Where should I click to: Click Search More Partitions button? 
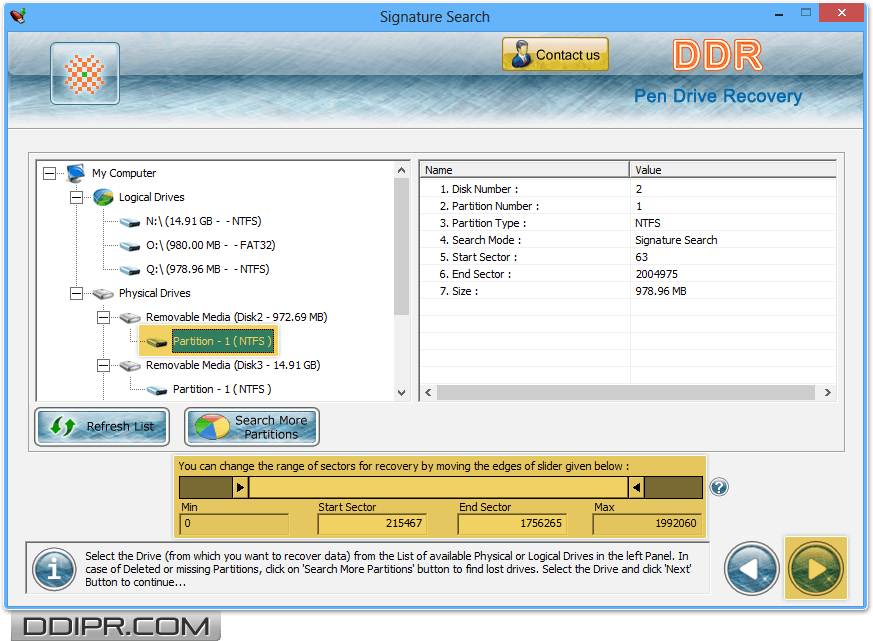pyautogui.click(x=252, y=427)
